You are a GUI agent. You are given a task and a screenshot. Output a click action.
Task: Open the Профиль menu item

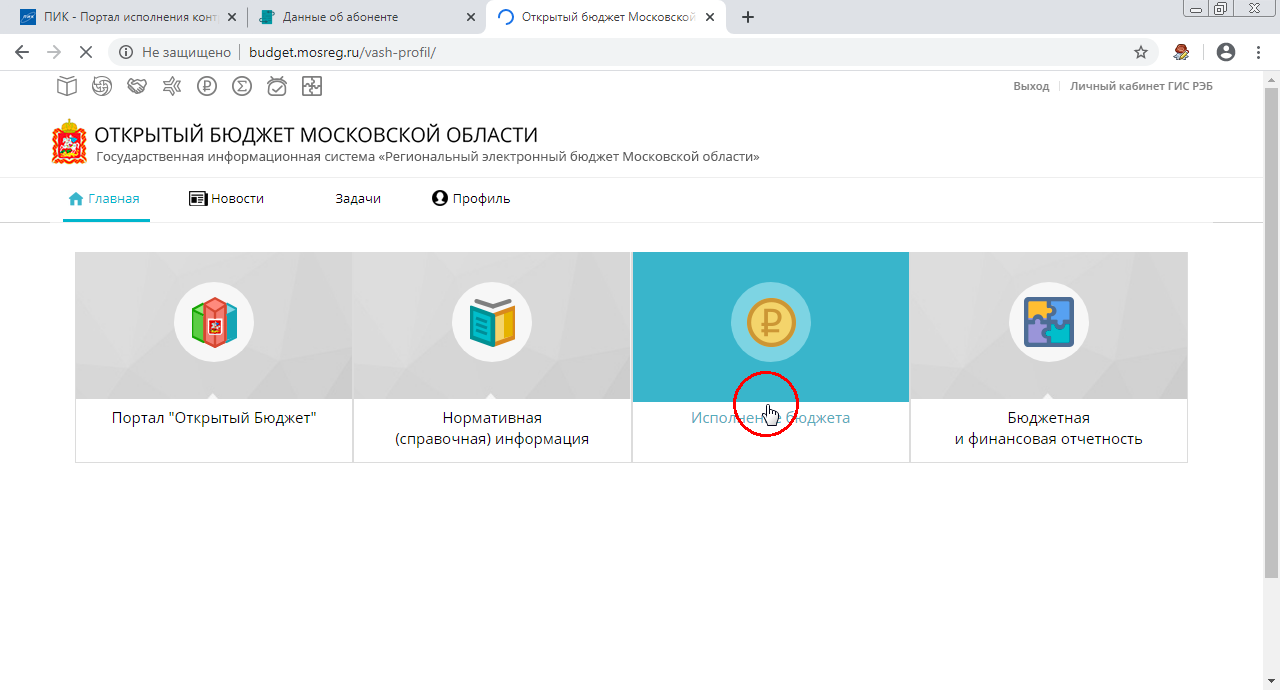pos(480,198)
